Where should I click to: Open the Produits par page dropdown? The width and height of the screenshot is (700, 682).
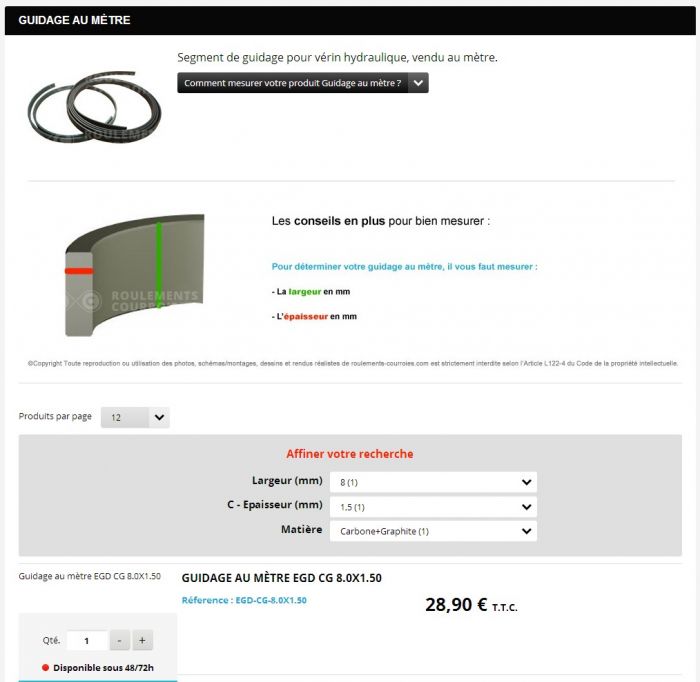coord(135,417)
